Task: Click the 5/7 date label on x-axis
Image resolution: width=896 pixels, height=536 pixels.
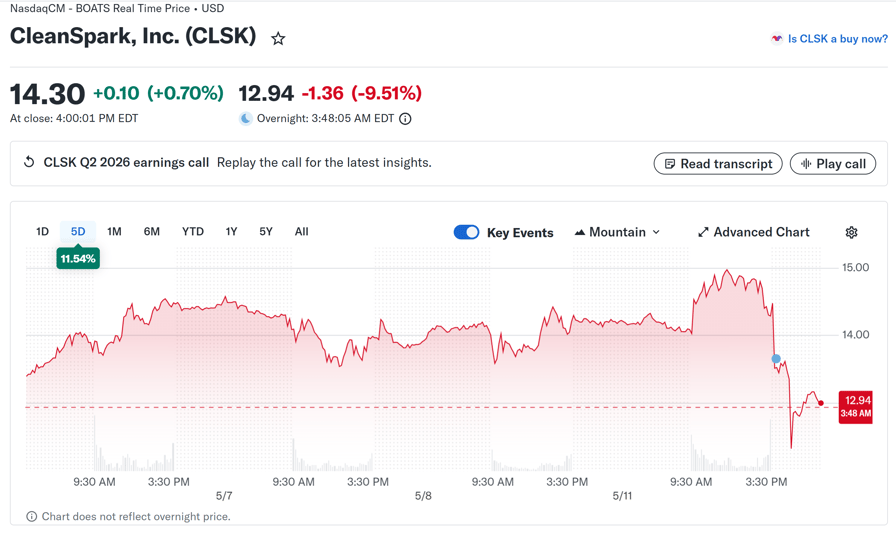Action: [224, 496]
